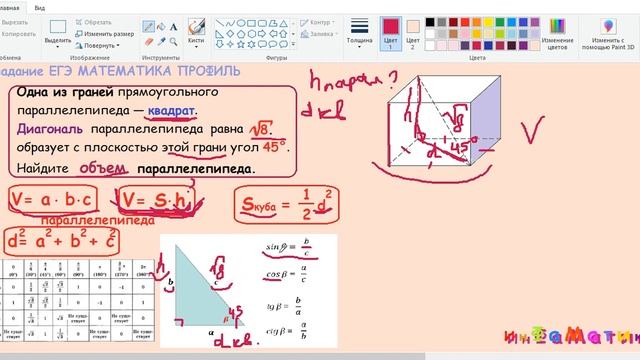Image resolution: width=640 pixels, height=360 pixels.
Task: Select the Color picker eyedropper tool
Action: 162,42
